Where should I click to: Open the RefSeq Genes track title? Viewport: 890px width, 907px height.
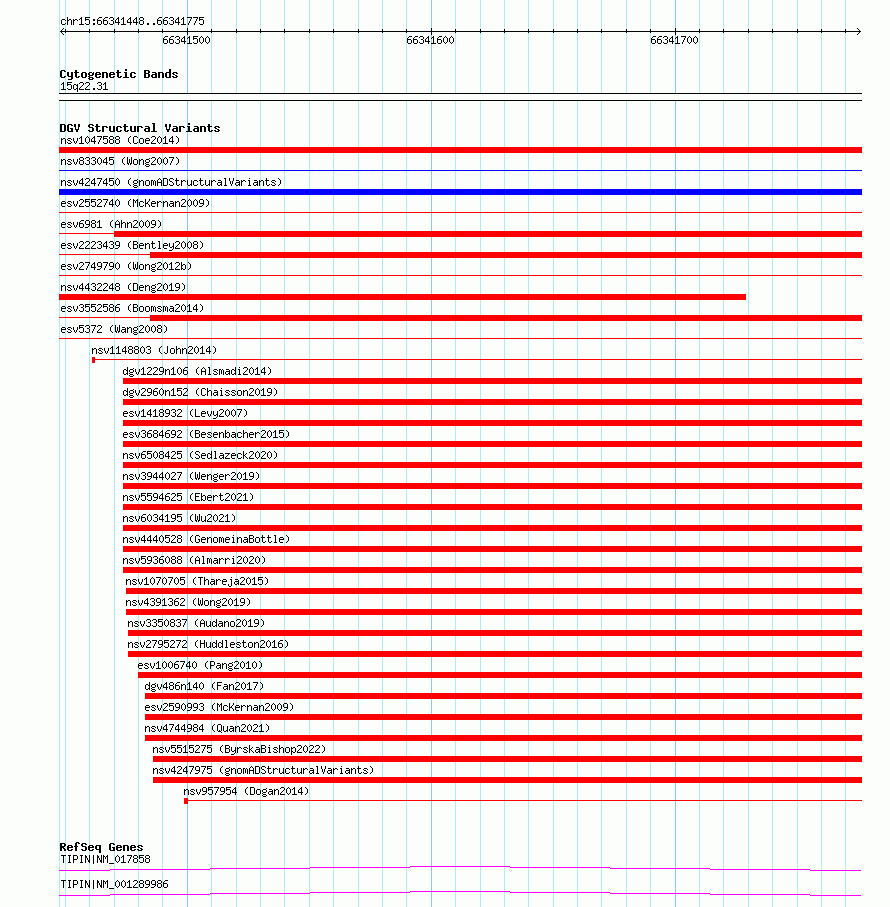click(101, 847)
